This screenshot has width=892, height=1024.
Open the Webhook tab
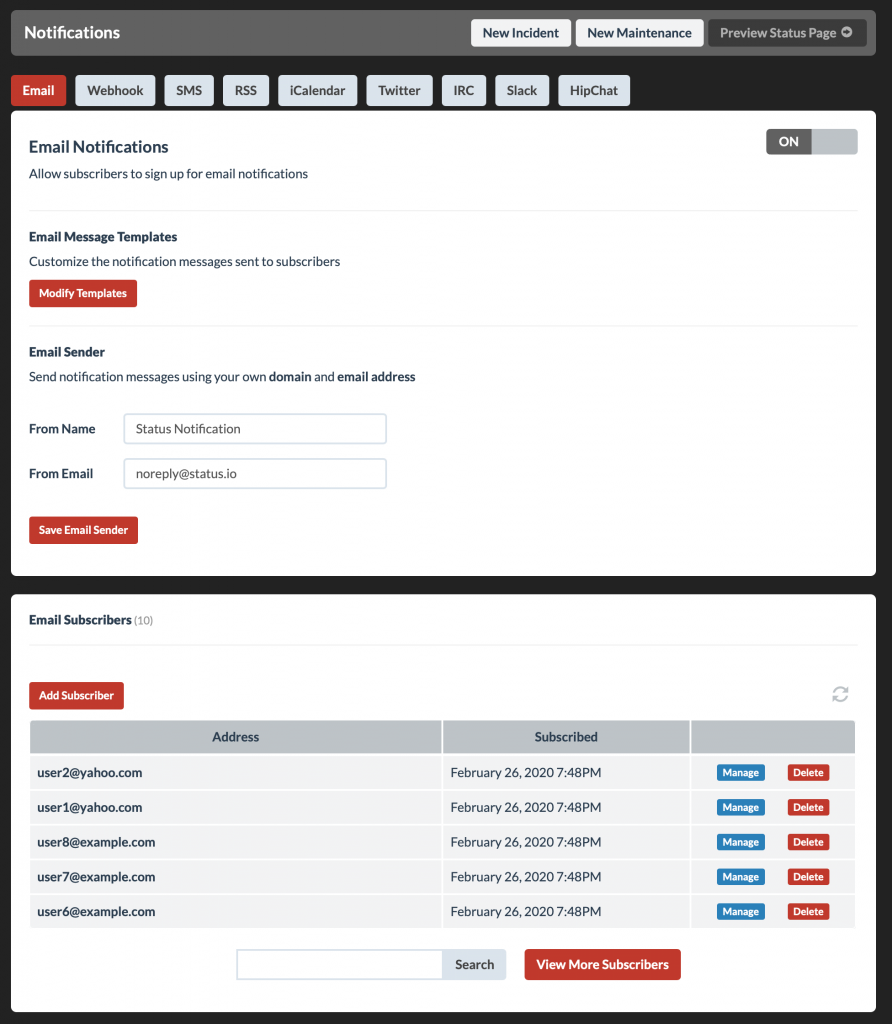[115, 90]
